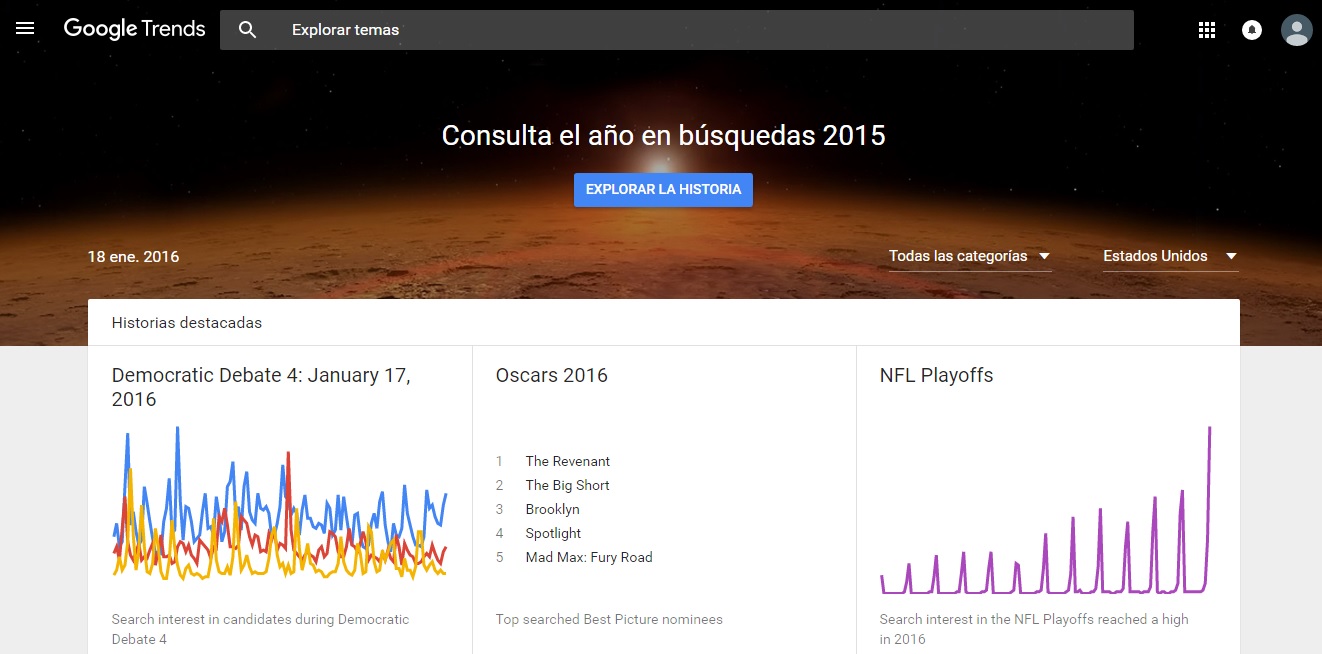Screen dimensions: 1322x654
Task: Open the user account avatar
Action: pyautogui.click(x=1296, y=30)
